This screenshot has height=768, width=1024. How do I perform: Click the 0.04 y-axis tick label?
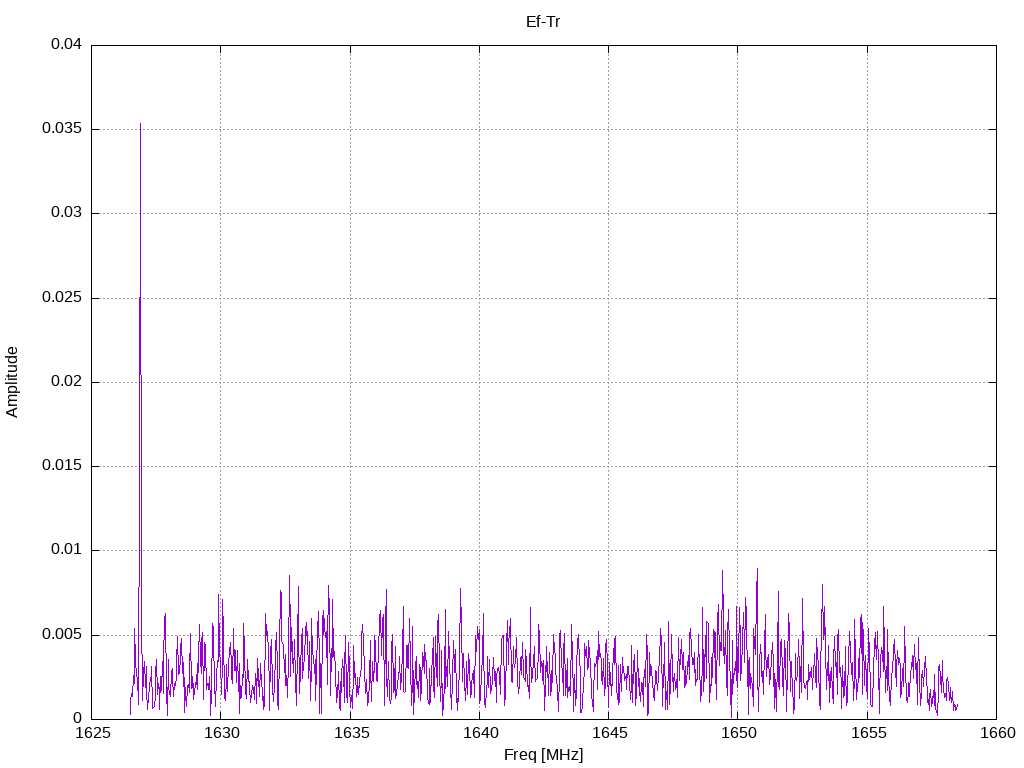coord(66,45)
